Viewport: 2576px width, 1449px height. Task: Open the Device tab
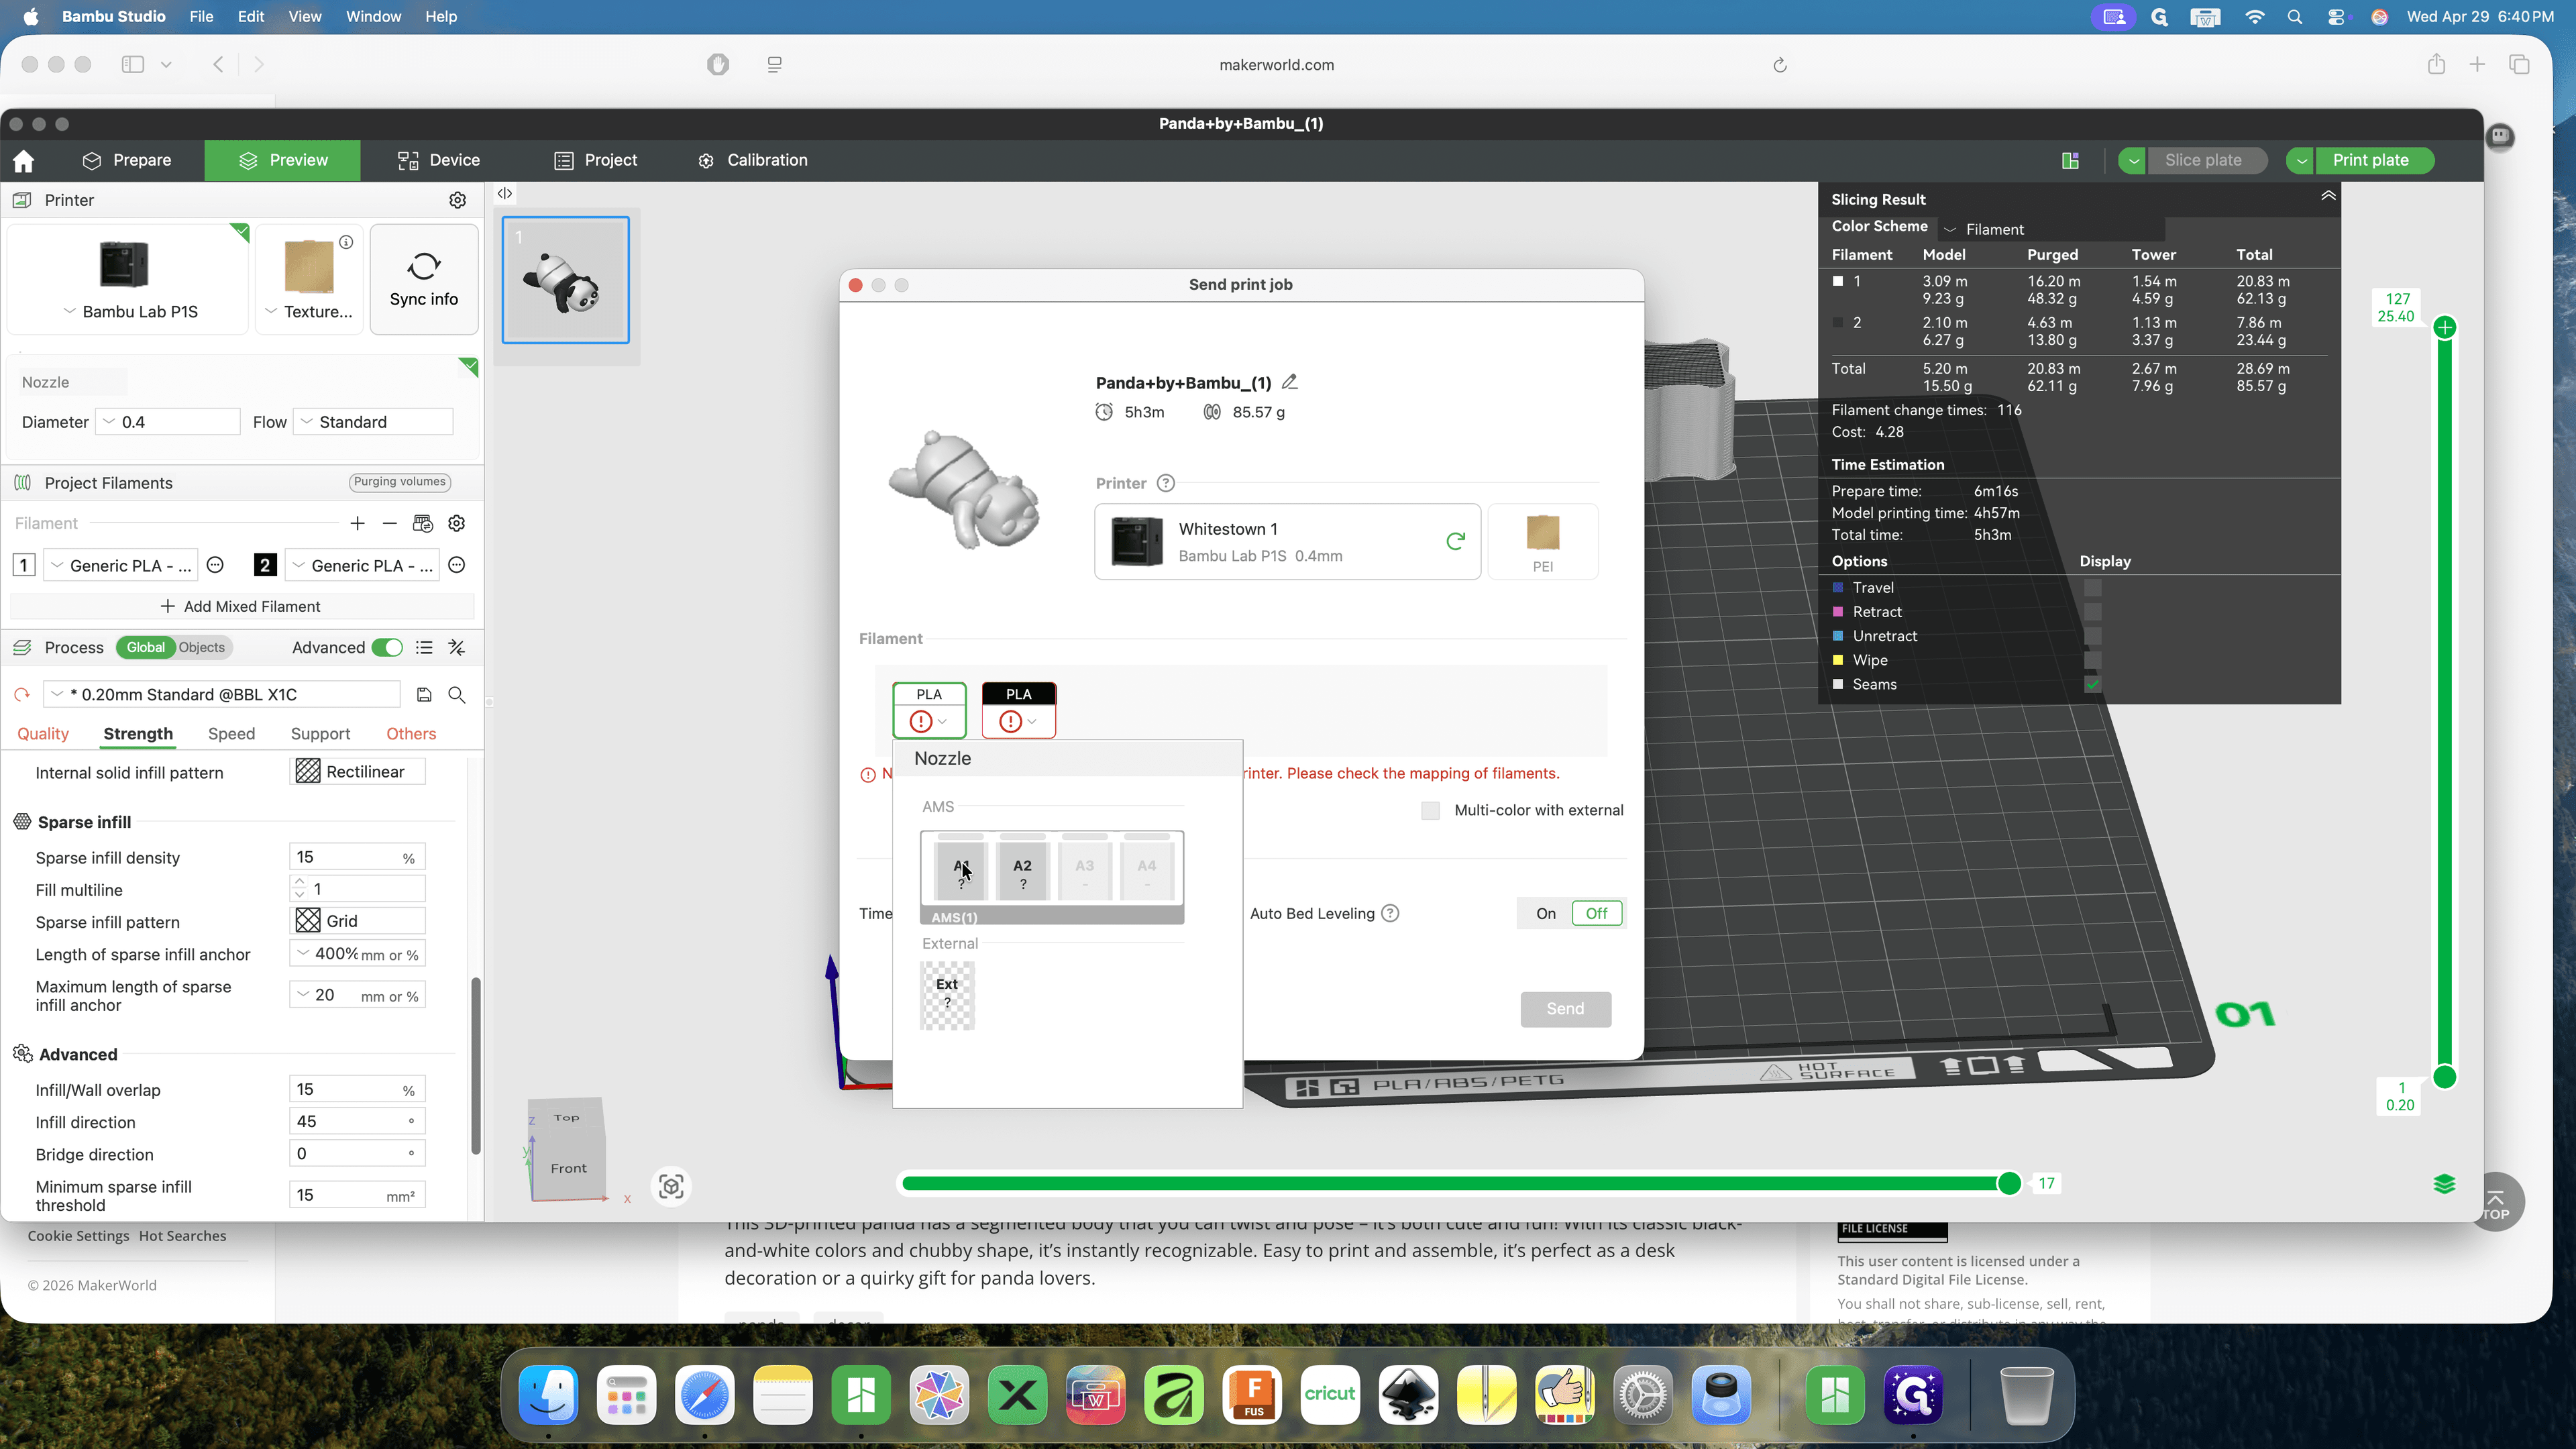[439, 160]
